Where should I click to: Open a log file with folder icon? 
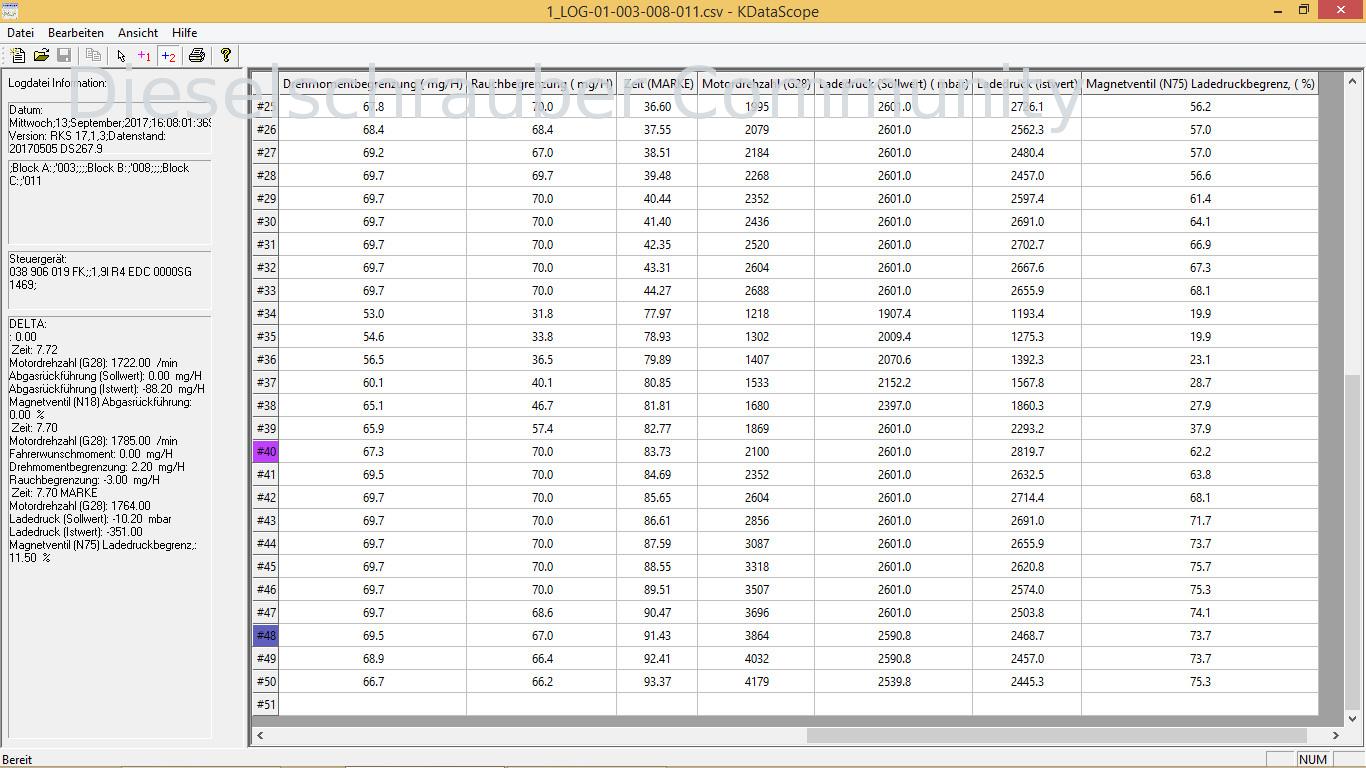point(41,56)
